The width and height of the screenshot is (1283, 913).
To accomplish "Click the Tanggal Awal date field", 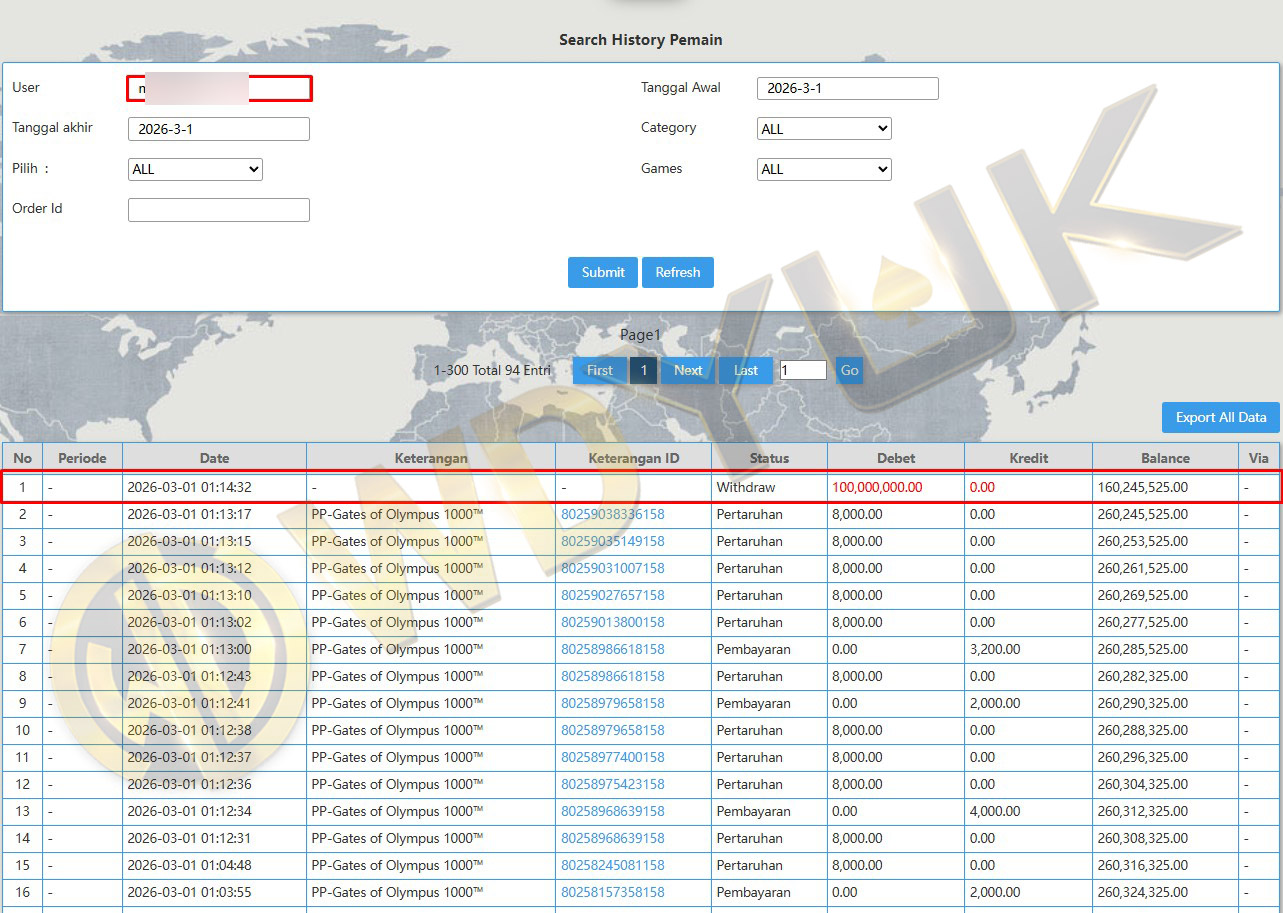I will (x=847, y=88).
